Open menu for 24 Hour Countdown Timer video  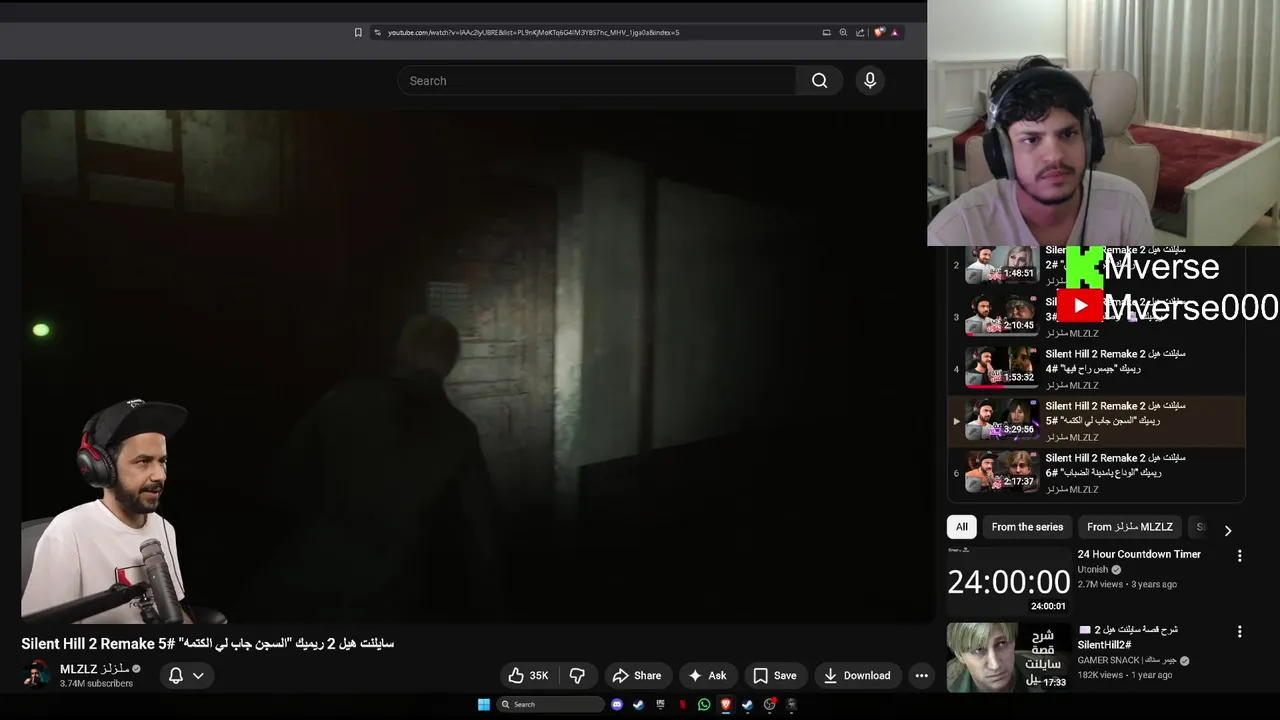pyautogui.click(x=1239, y=556)
